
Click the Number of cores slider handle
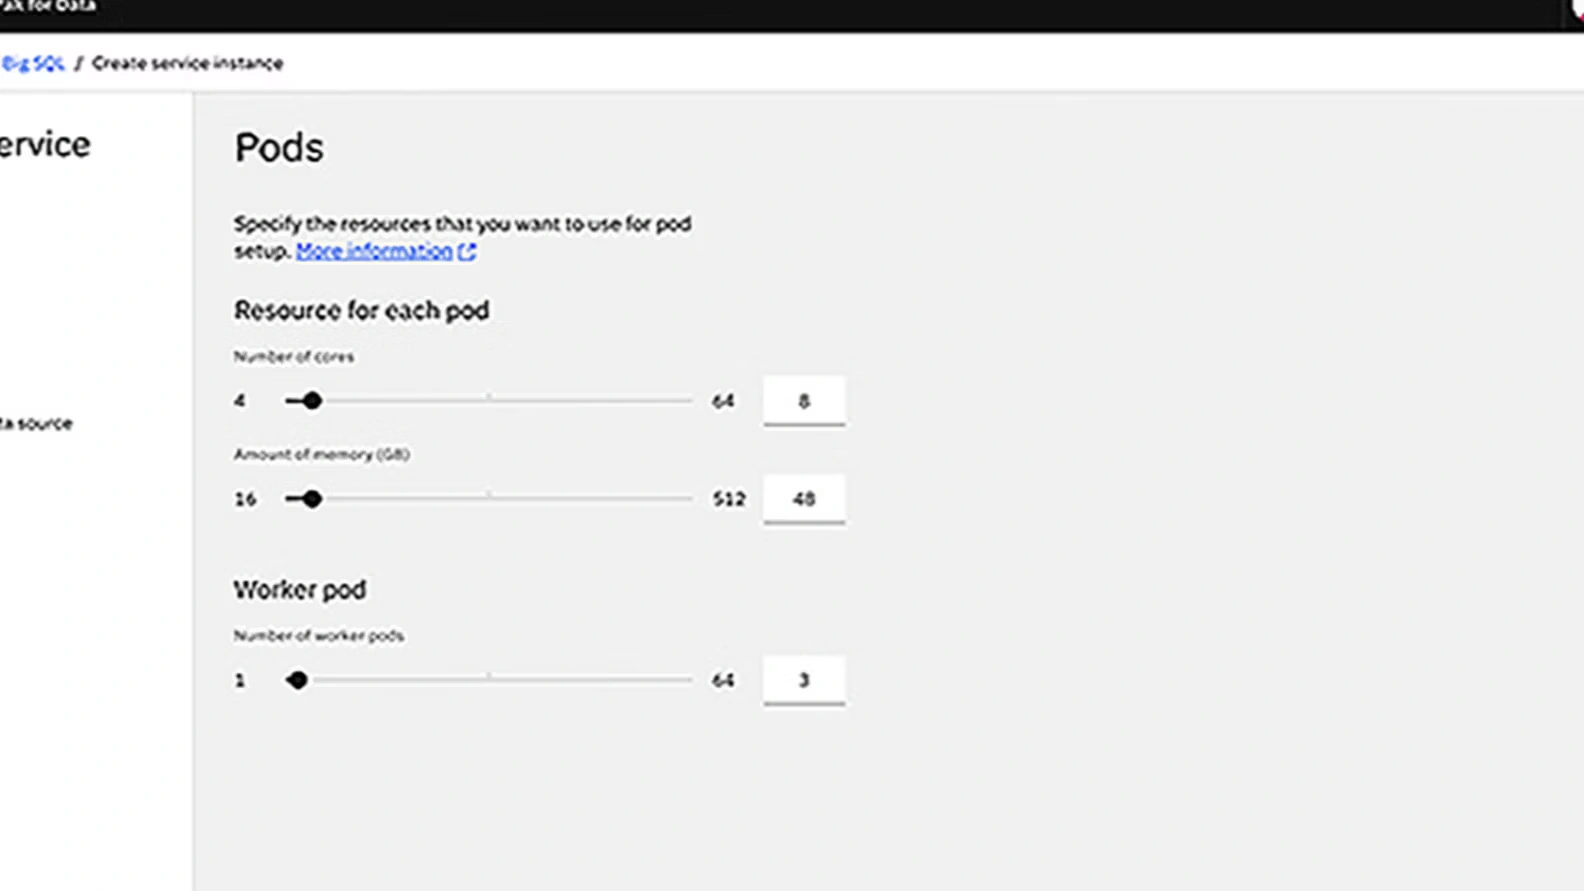(312, 401)
